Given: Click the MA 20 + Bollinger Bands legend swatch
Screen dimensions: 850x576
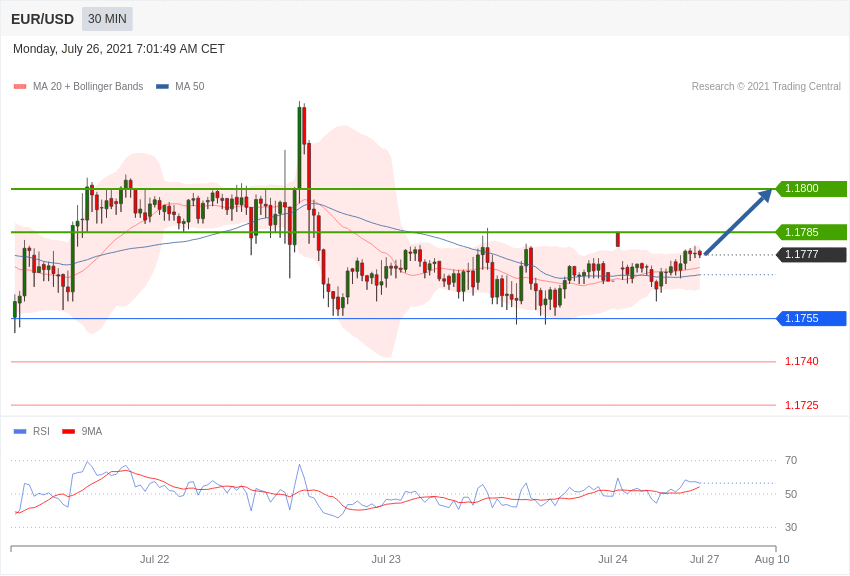Looking at the screenshot, I should click(x=20, y=87).
